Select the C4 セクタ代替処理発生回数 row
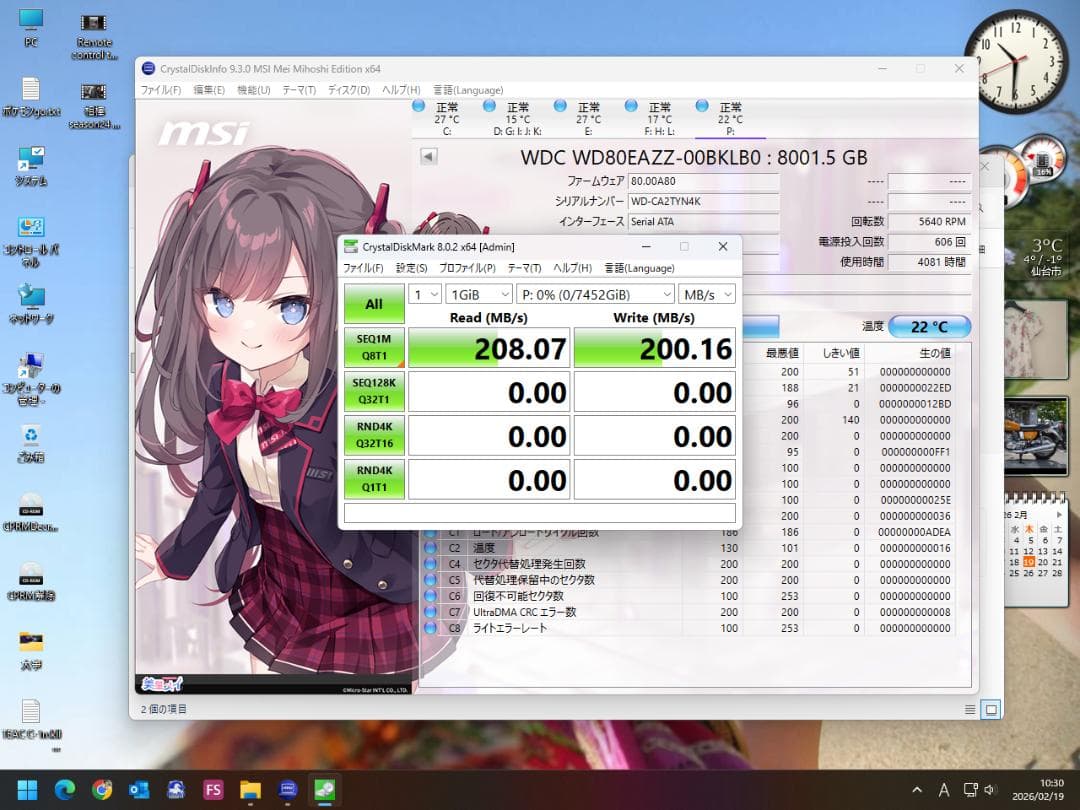This screenshot has width=1080, height=810. pos(687,564)
